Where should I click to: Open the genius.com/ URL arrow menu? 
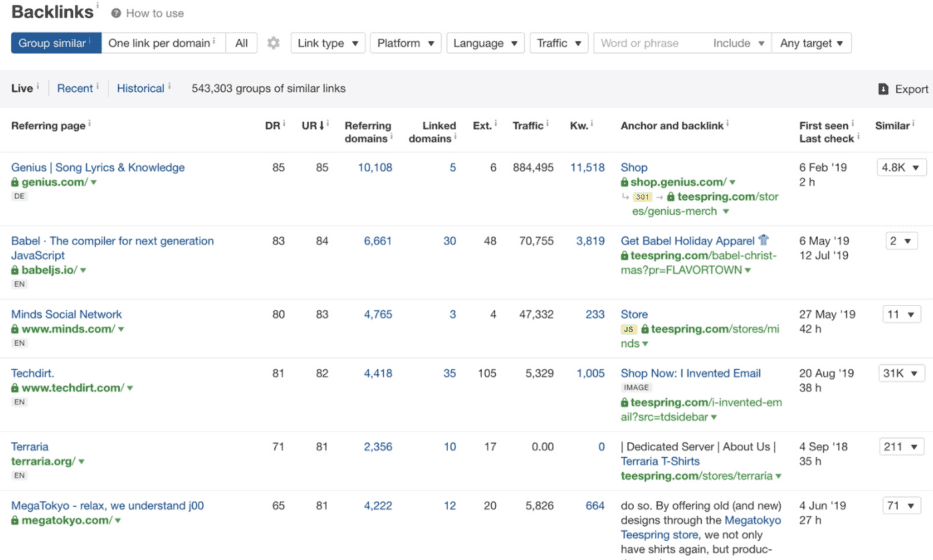[93, 183]
